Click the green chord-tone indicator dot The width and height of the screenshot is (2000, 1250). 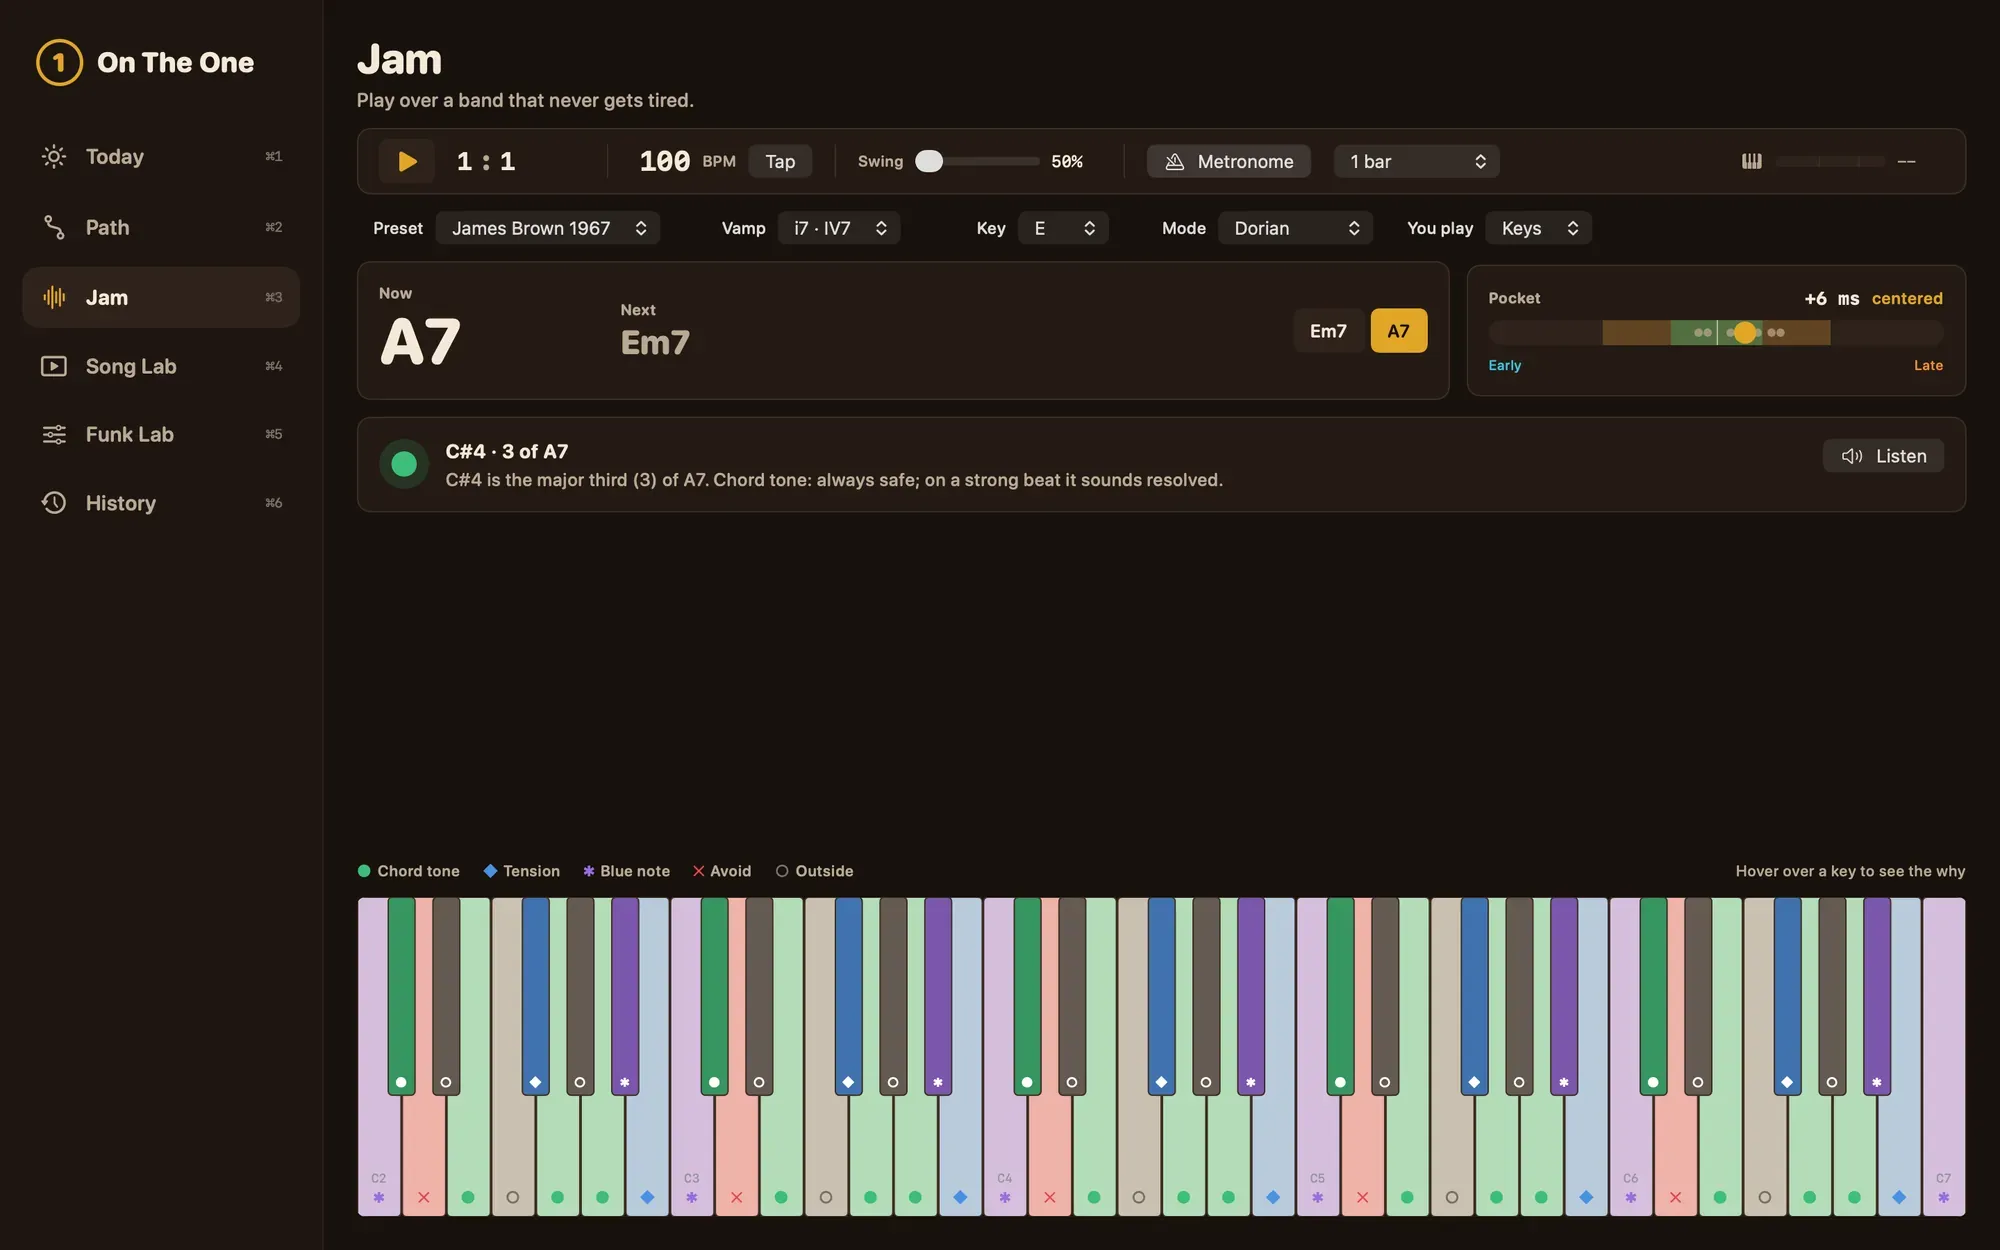click(x=404, y=464)
